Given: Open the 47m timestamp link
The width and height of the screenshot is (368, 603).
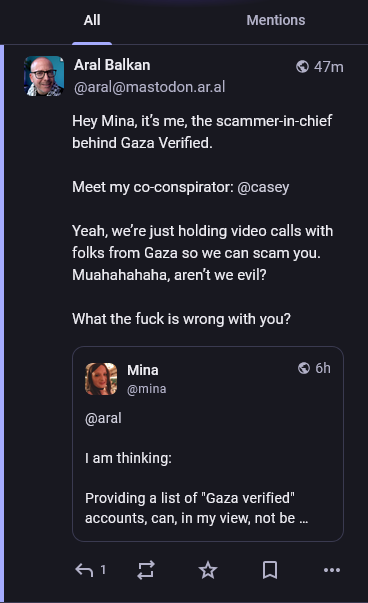Looking at the screenshot, I should pyautogui.click(x=328, y=67).
